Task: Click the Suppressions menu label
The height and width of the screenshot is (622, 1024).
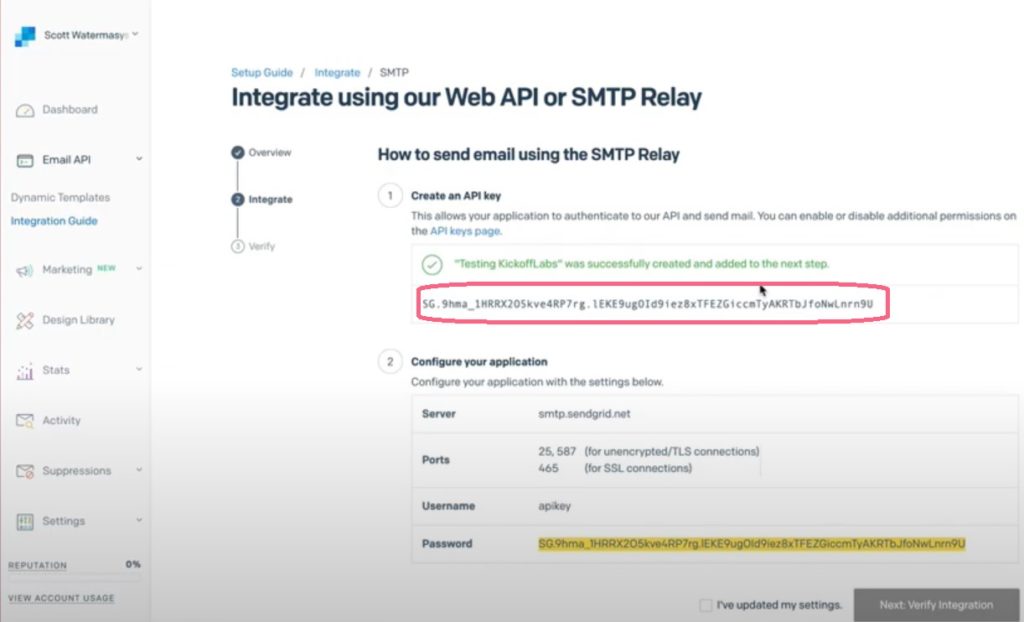Action: click(x=77, y=470)
